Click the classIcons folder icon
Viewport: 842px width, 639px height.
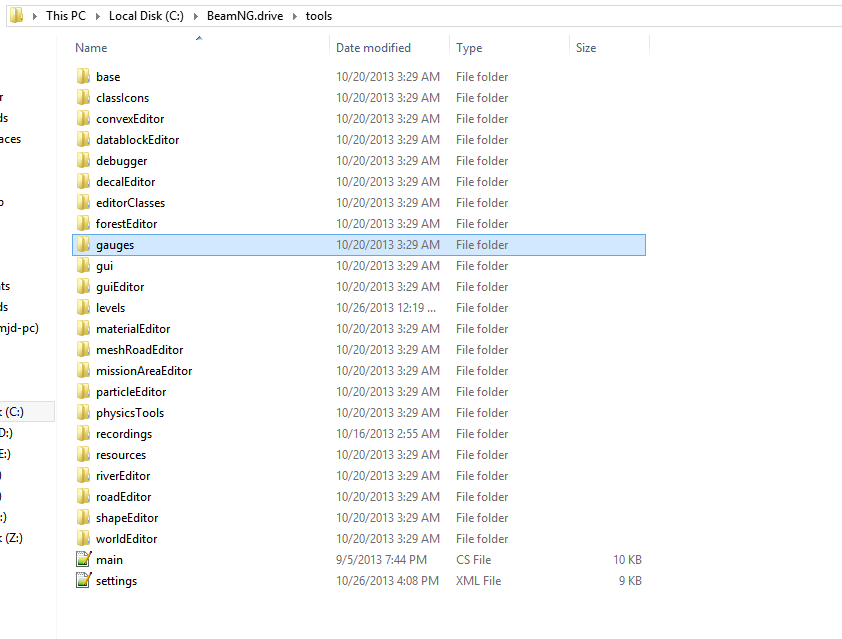coord(83,97)
